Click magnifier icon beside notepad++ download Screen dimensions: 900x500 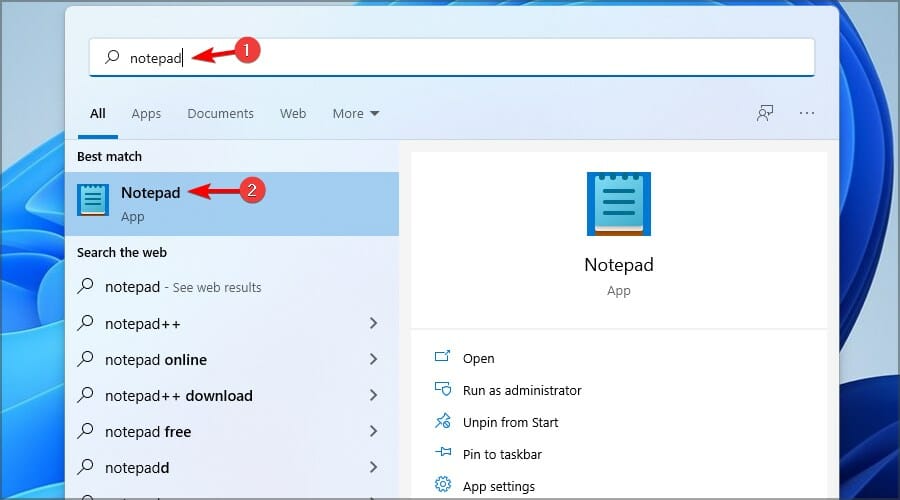coord(85,394)
